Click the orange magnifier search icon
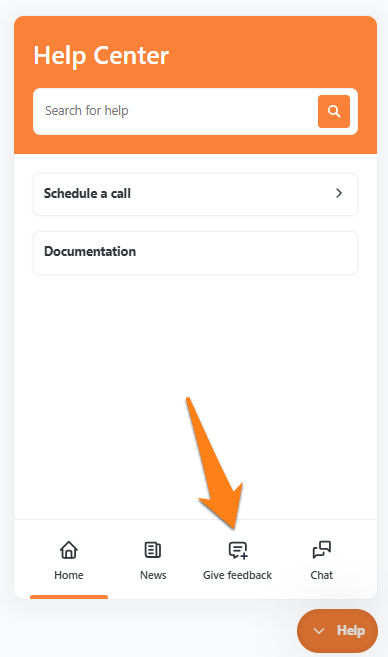The width and height of the screenshot is (388, 657). pos(334,111)
